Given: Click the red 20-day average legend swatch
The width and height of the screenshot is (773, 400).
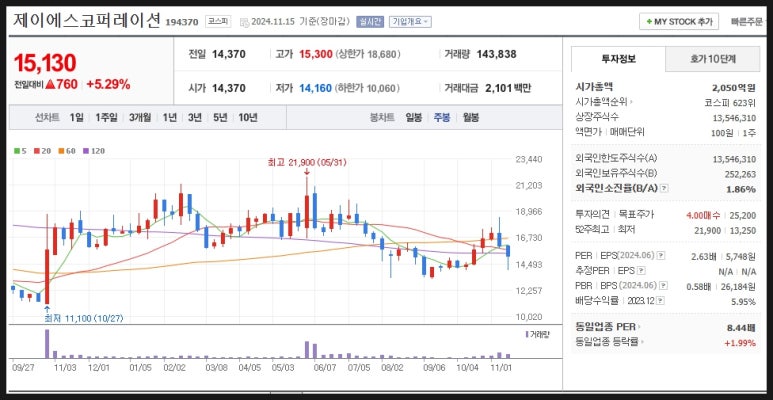Looking at the screenshot, I should (36, 151).
